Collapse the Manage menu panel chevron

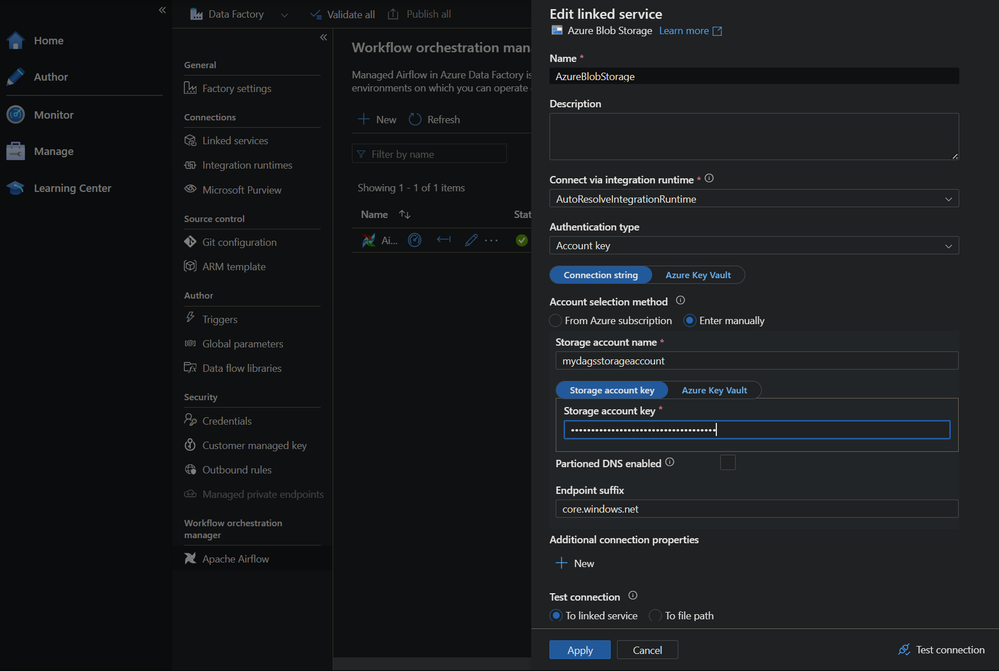pyautogui.click(x=323, y=37)
